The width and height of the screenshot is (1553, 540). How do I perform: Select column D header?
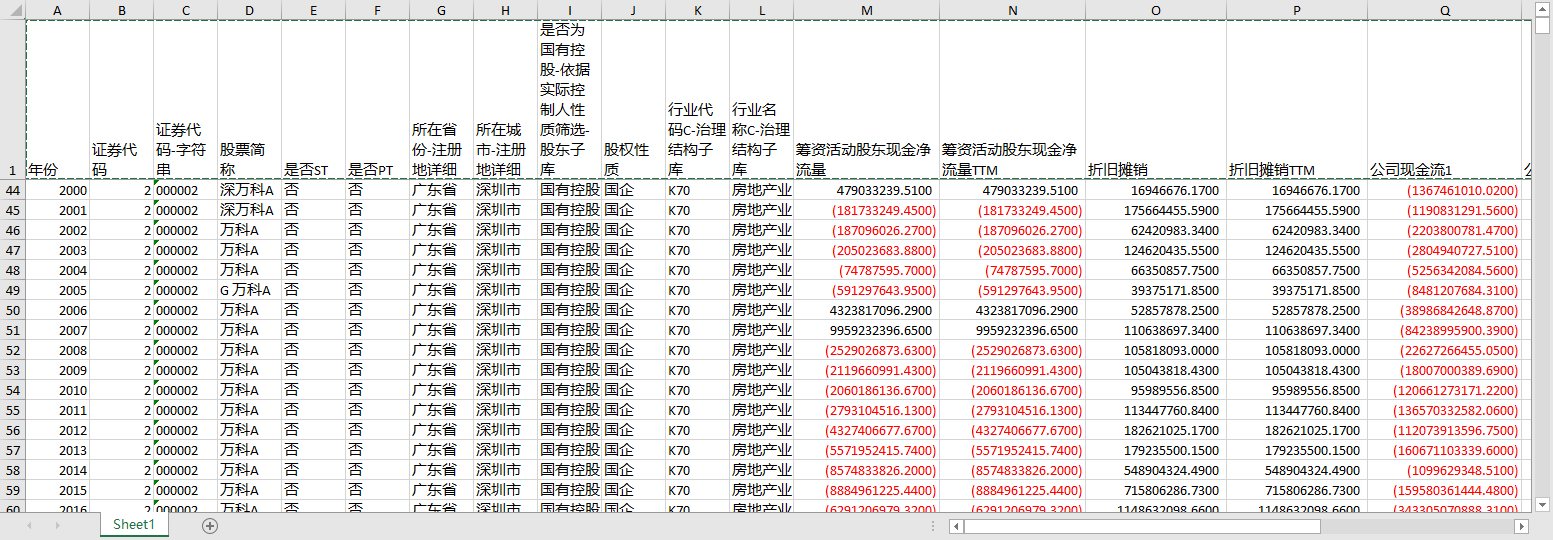pos(249,10)
